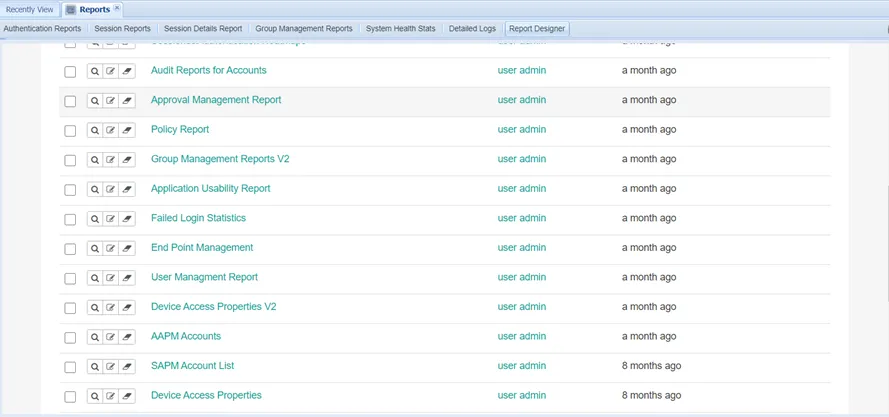The height and width of the screenshot is (417, 889).
Task: Select the Report Designer tab
Action: click(x=537, y=28)
